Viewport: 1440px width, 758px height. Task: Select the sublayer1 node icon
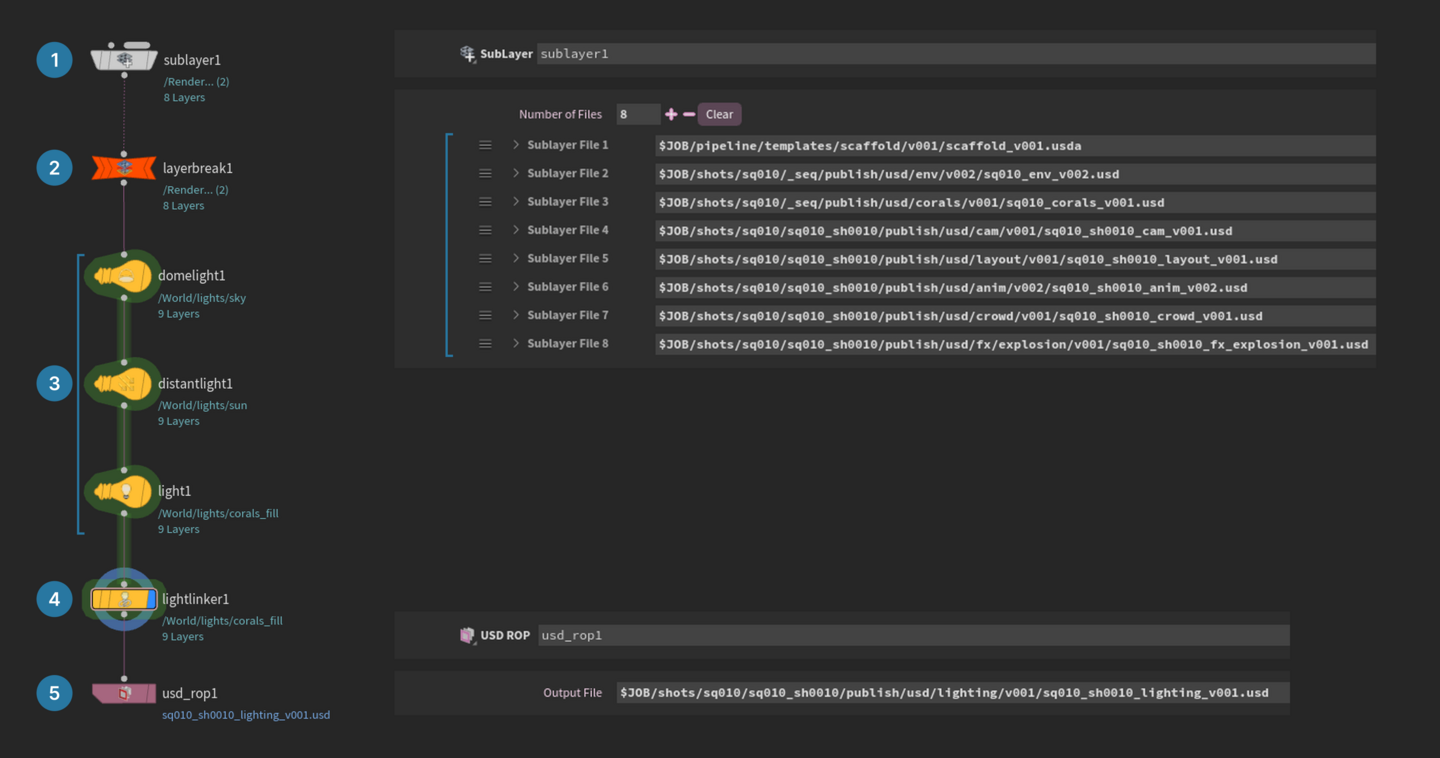tap(124, 59)
